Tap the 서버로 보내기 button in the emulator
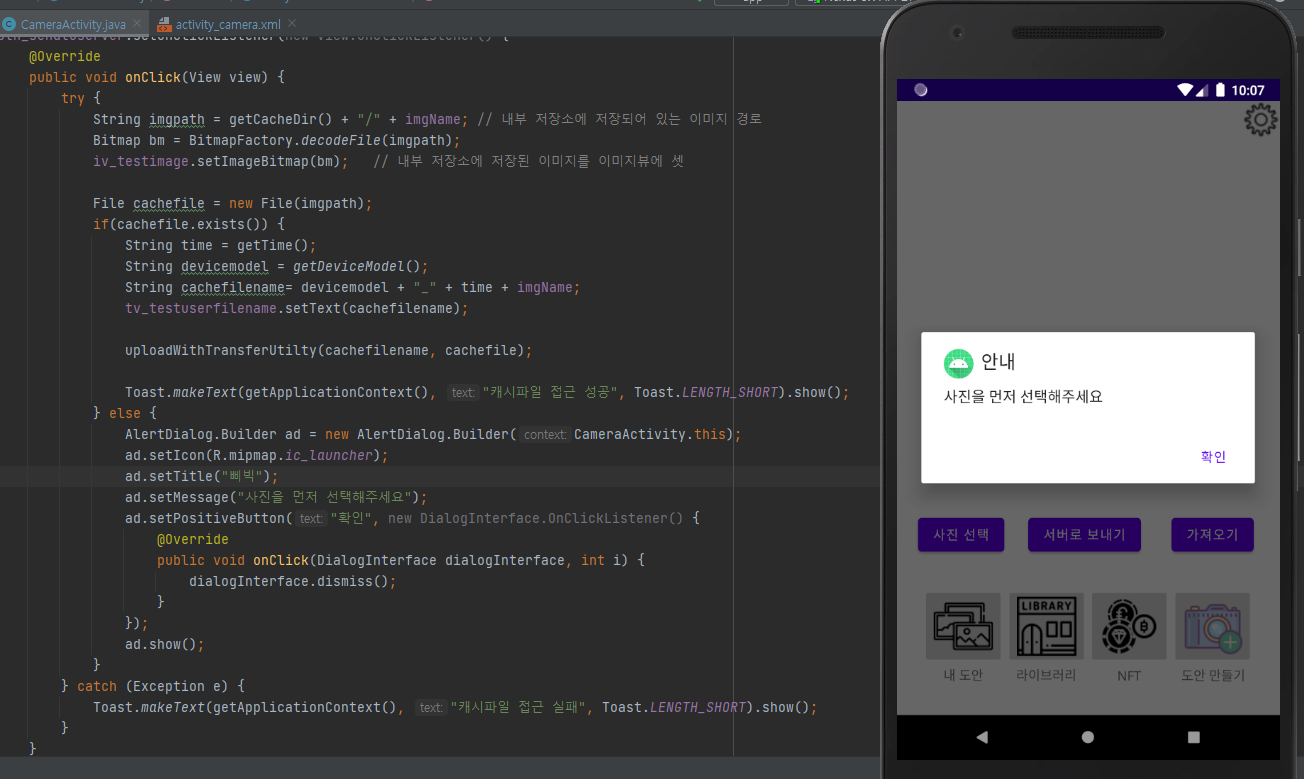This screenshot has height=779, width=1304. click(x=1084, y=535)
